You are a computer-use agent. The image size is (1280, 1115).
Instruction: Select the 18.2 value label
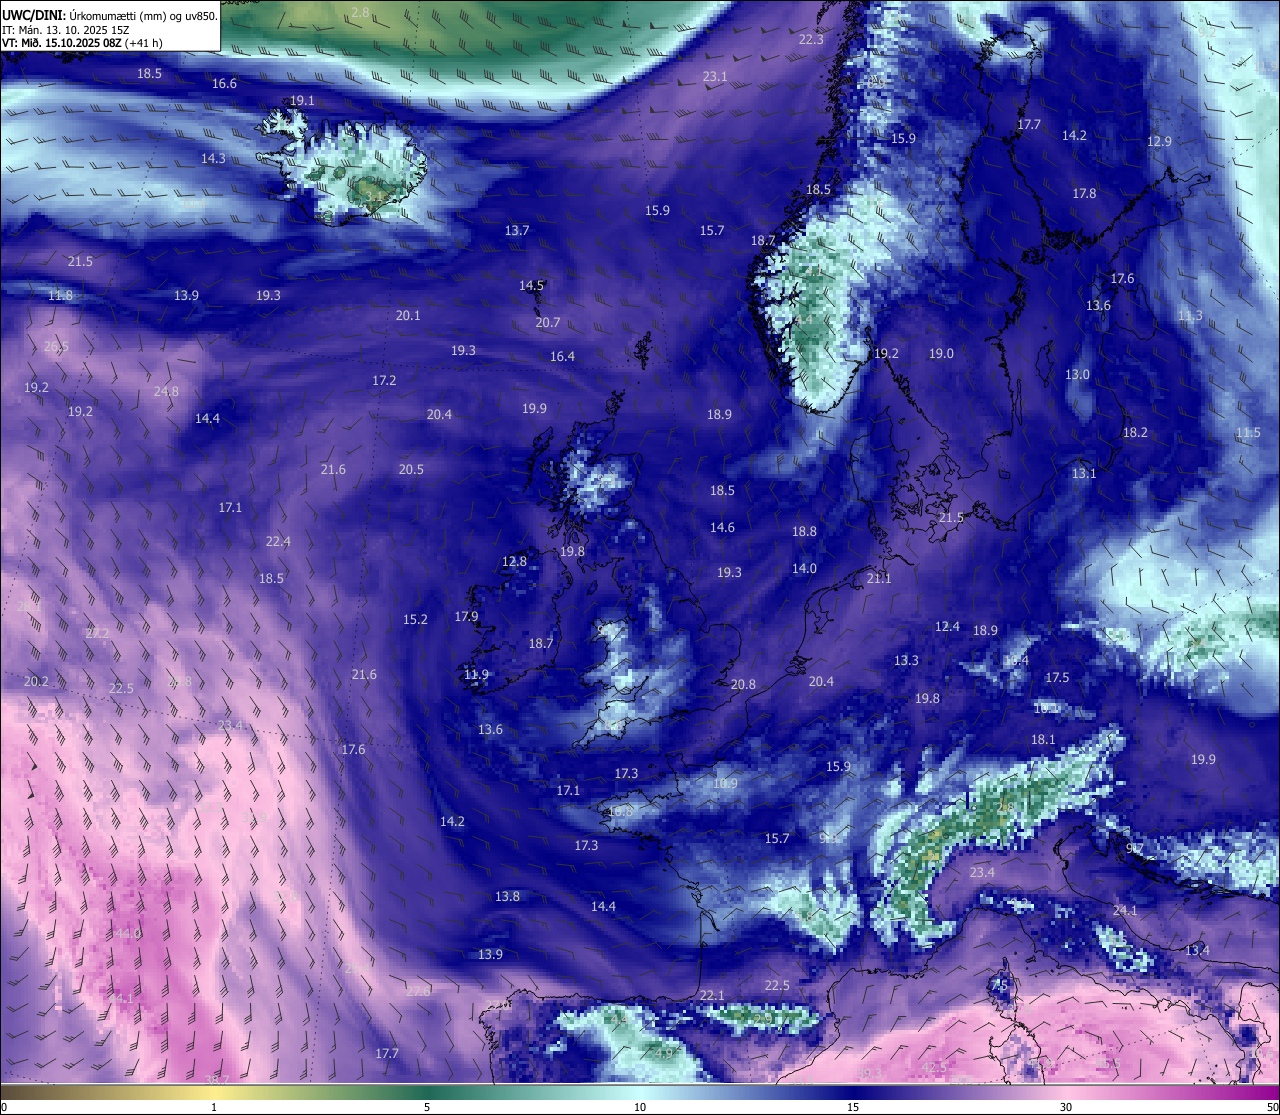tap(1135, 433)
